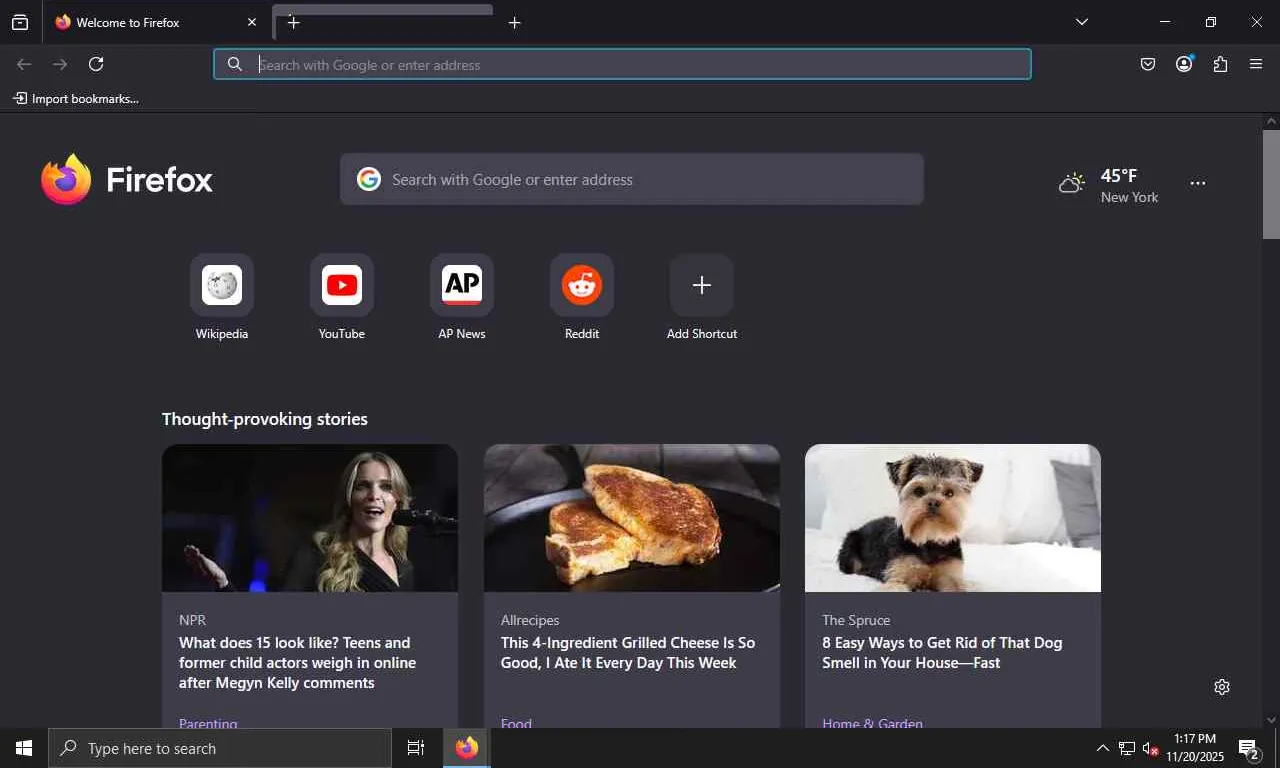The width and height of the screenshot is (1280, 768).
Task: Open the network status tray icon
Action: 1127,748
